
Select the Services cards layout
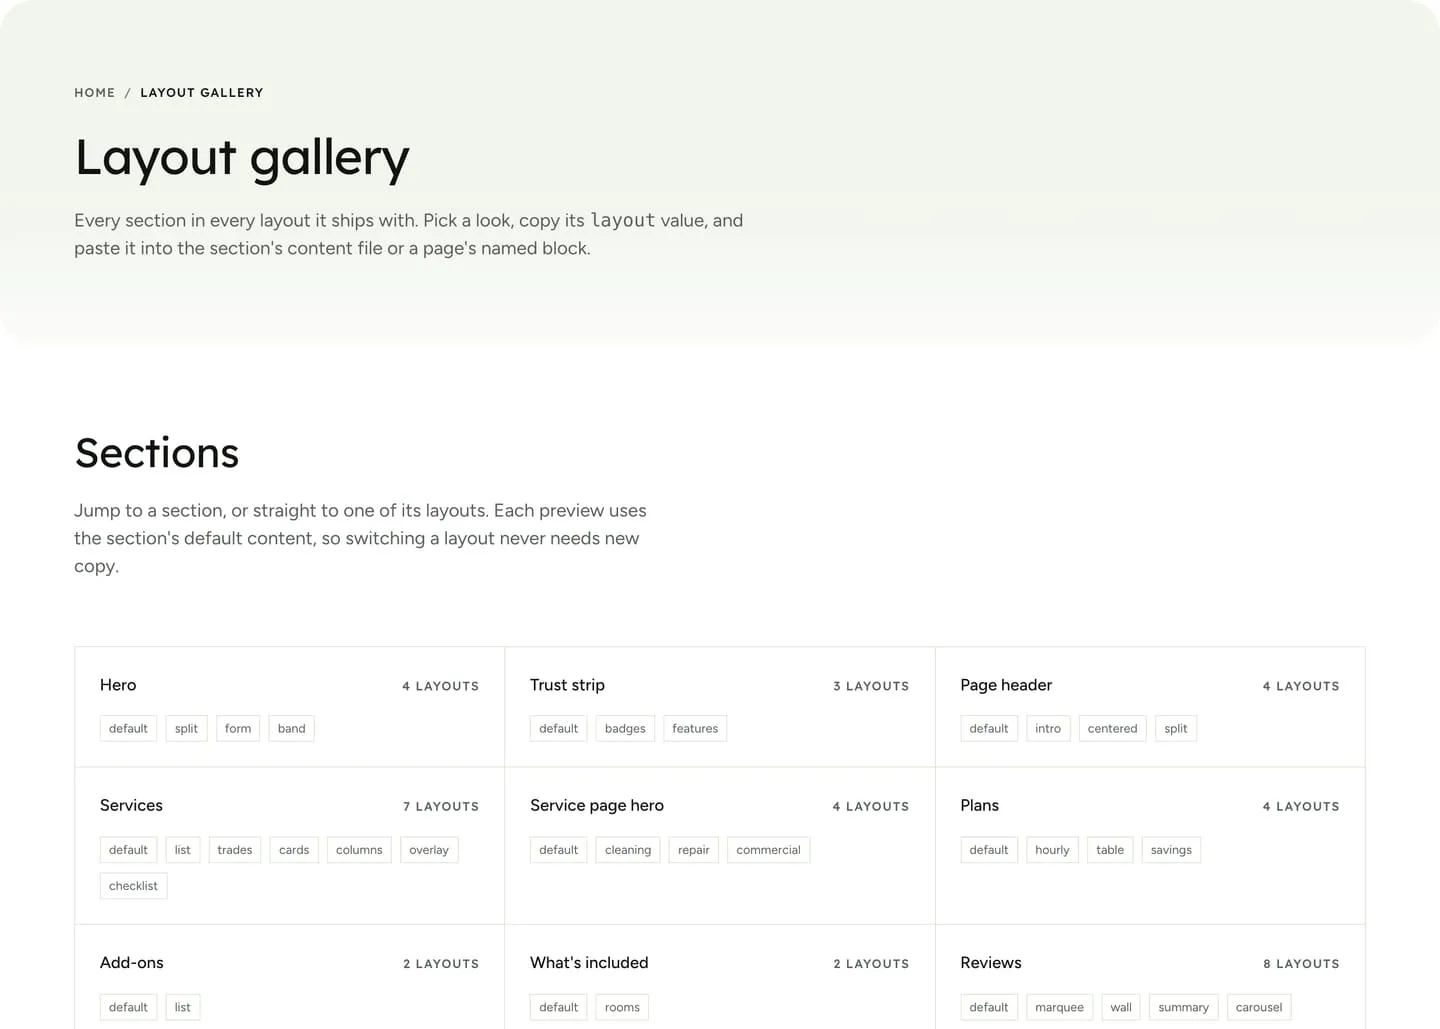[x=294, y=850]
